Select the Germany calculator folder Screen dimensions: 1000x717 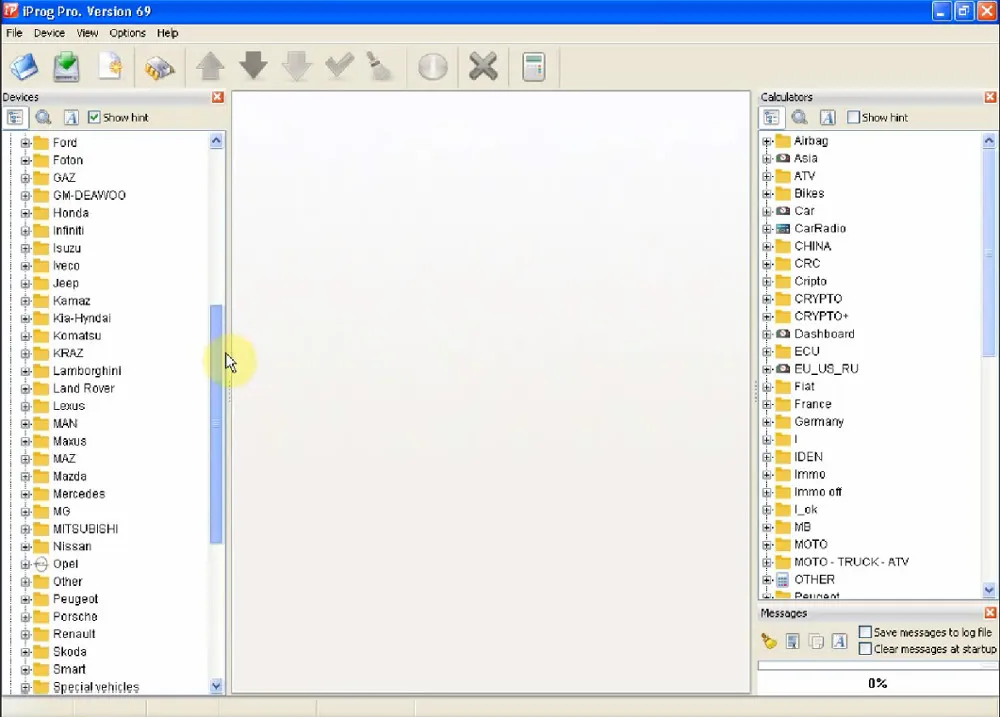(819, 422)
